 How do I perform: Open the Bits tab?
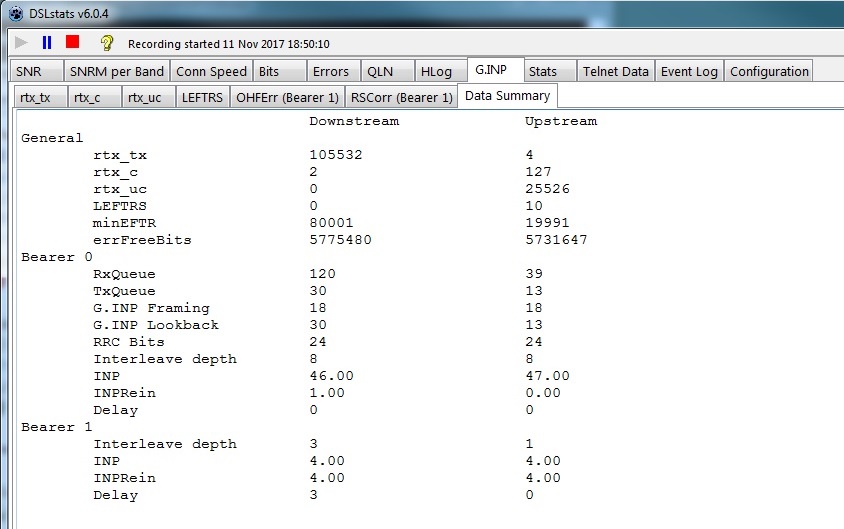(x=279, y=71)
